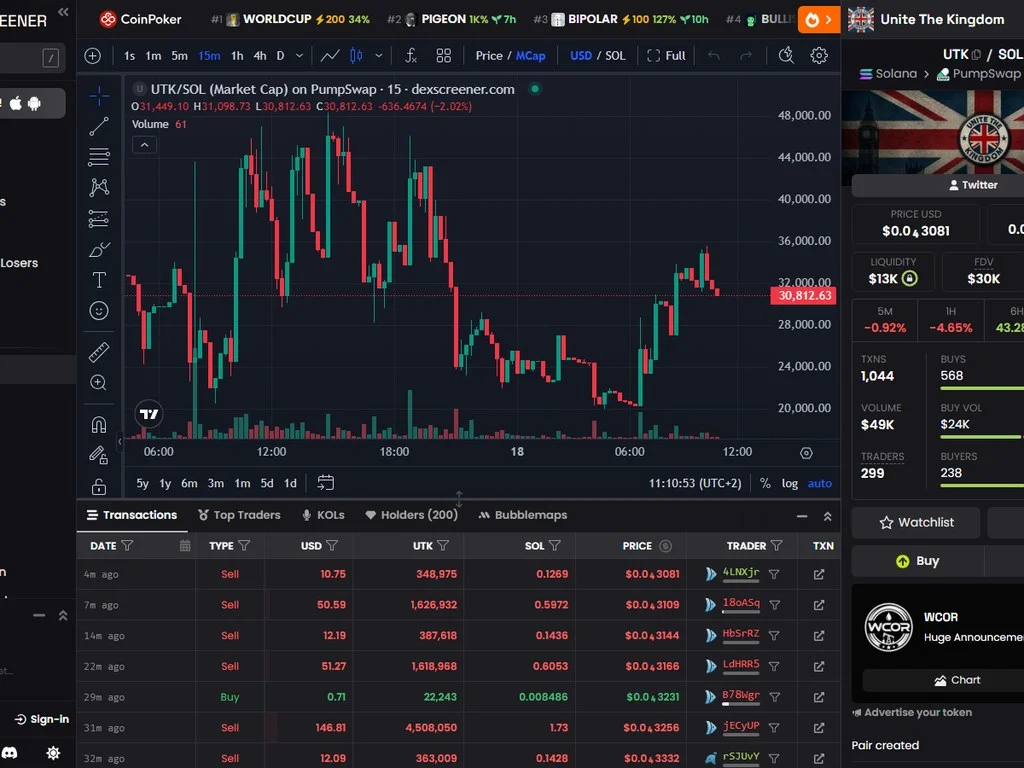Select the 1s timeframe
Image resolution: width=1024 pixels, height=768 pixels.
(x=129, y=56)
